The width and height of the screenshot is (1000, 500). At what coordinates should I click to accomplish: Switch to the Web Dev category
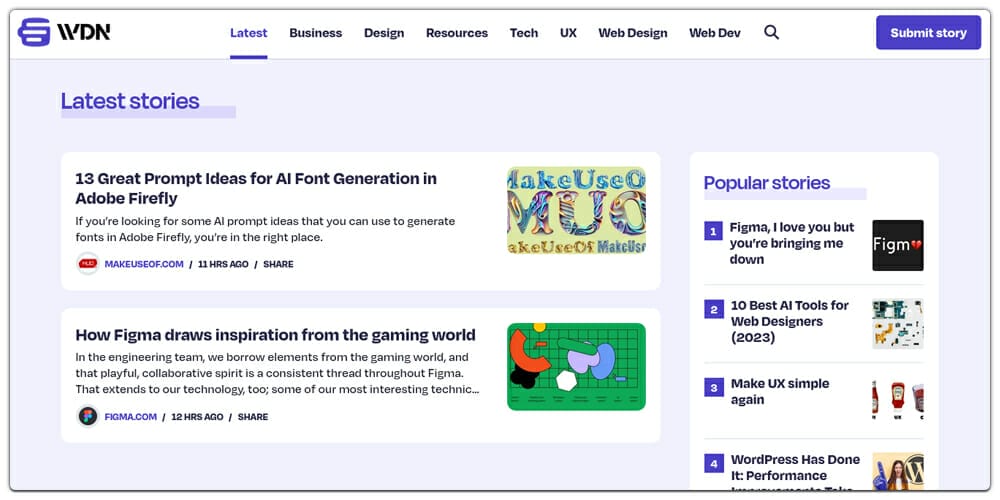[715, 33]
